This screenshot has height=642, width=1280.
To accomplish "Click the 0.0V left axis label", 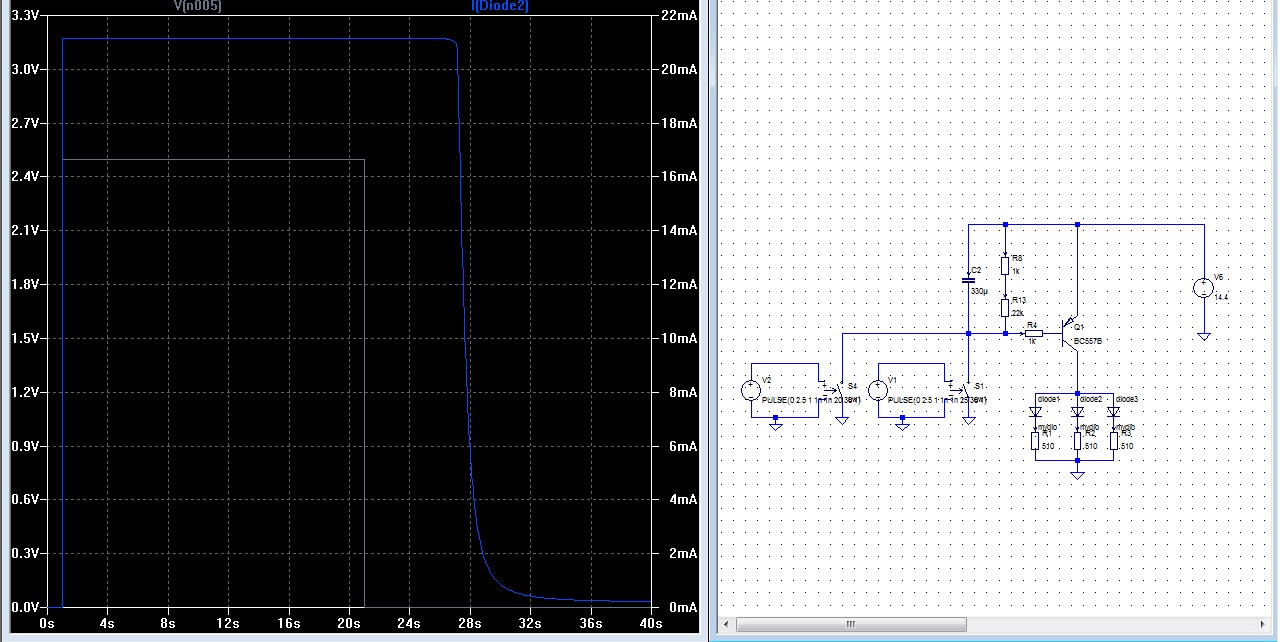I will coord(24,607).
